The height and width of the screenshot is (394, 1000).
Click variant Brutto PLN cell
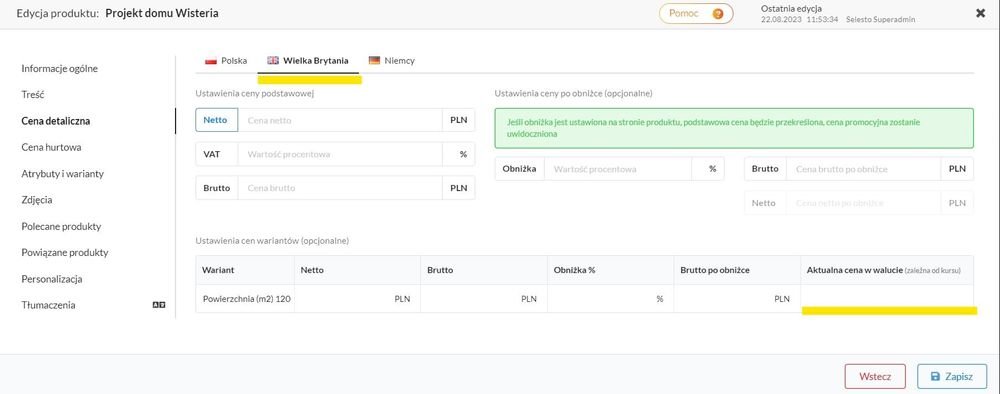(x=483, y=298)
